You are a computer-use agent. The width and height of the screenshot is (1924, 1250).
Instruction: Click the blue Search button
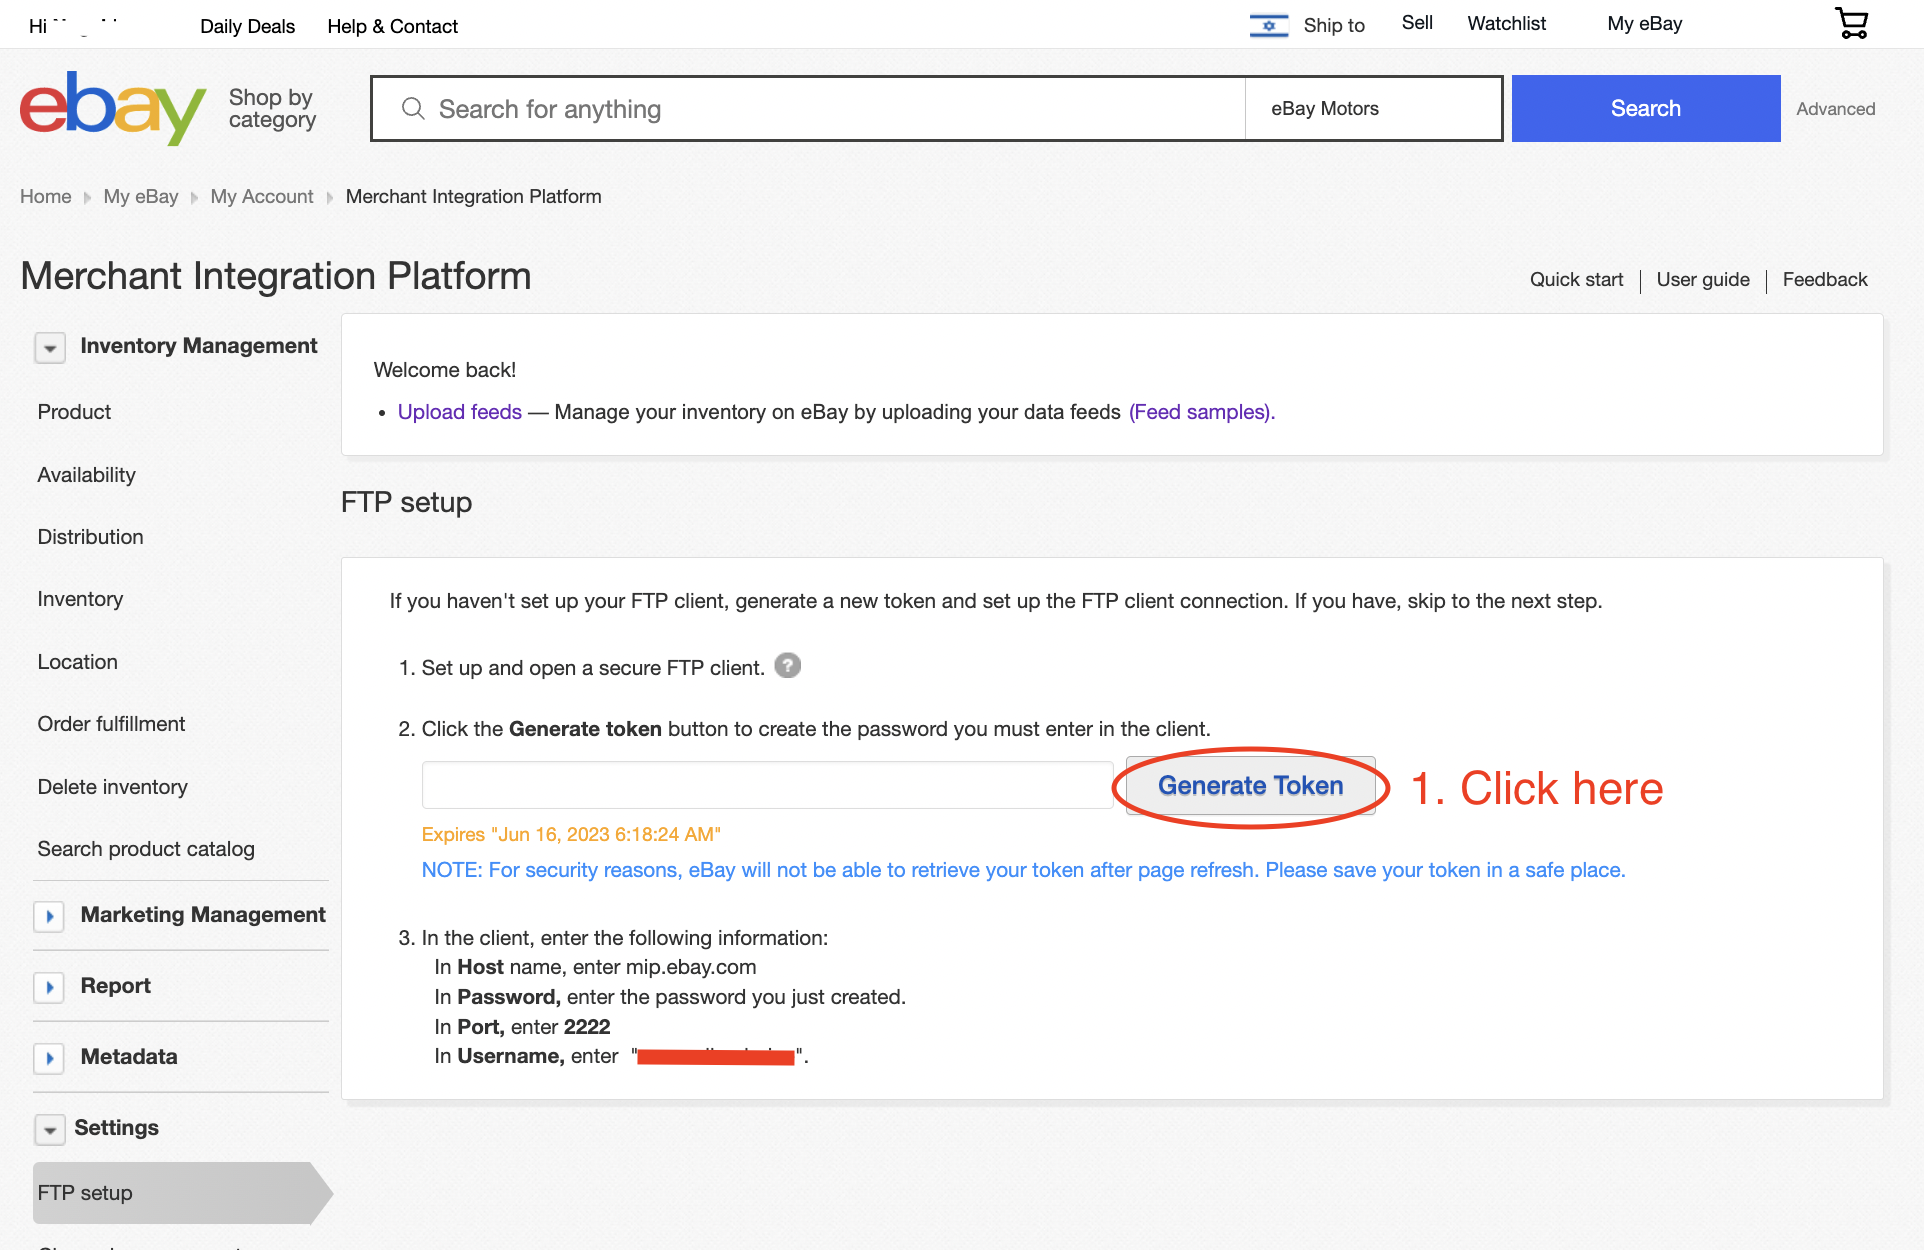(x=1645, y=108)
